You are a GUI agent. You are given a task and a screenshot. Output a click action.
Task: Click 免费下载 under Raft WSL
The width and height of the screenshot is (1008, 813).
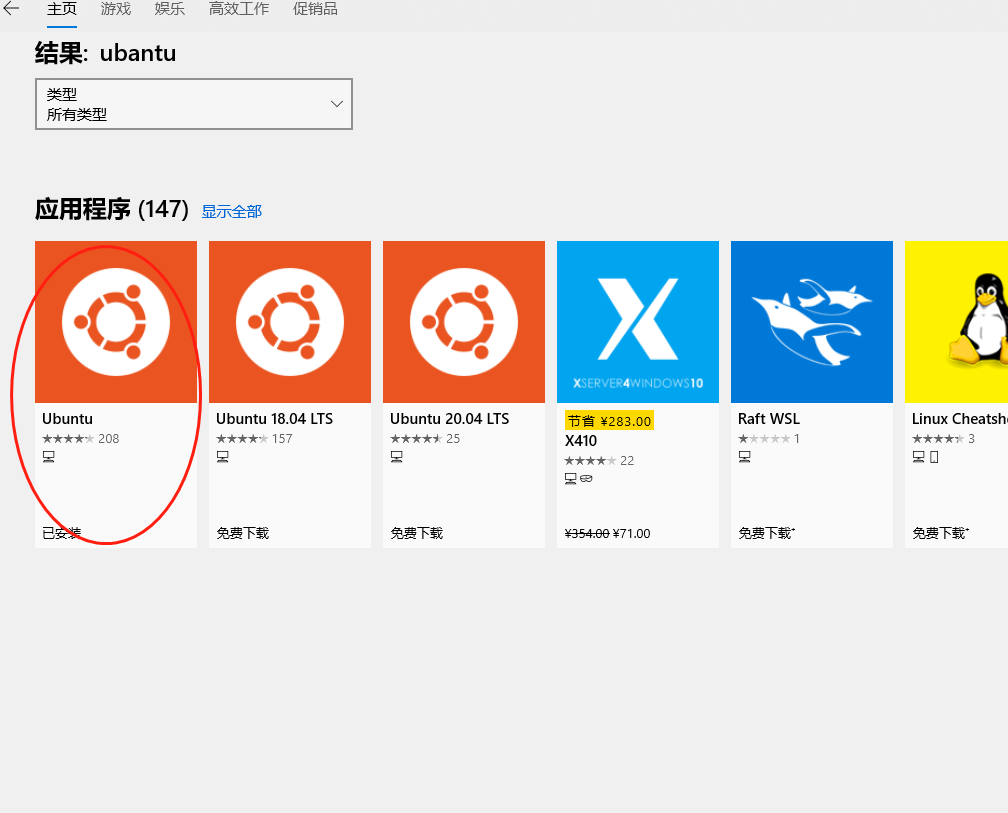click(x=766, y=533)
